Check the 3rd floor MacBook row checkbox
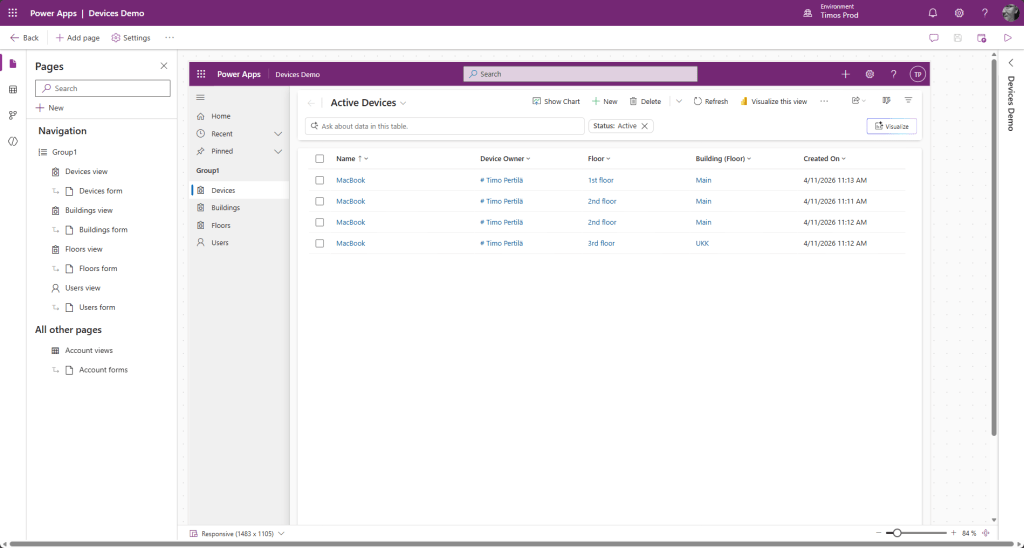 coord(319,243)
